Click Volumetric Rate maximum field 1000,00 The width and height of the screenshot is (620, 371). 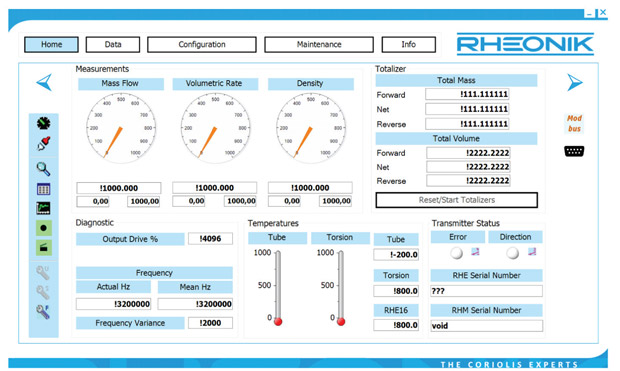[x=240, y=201]
